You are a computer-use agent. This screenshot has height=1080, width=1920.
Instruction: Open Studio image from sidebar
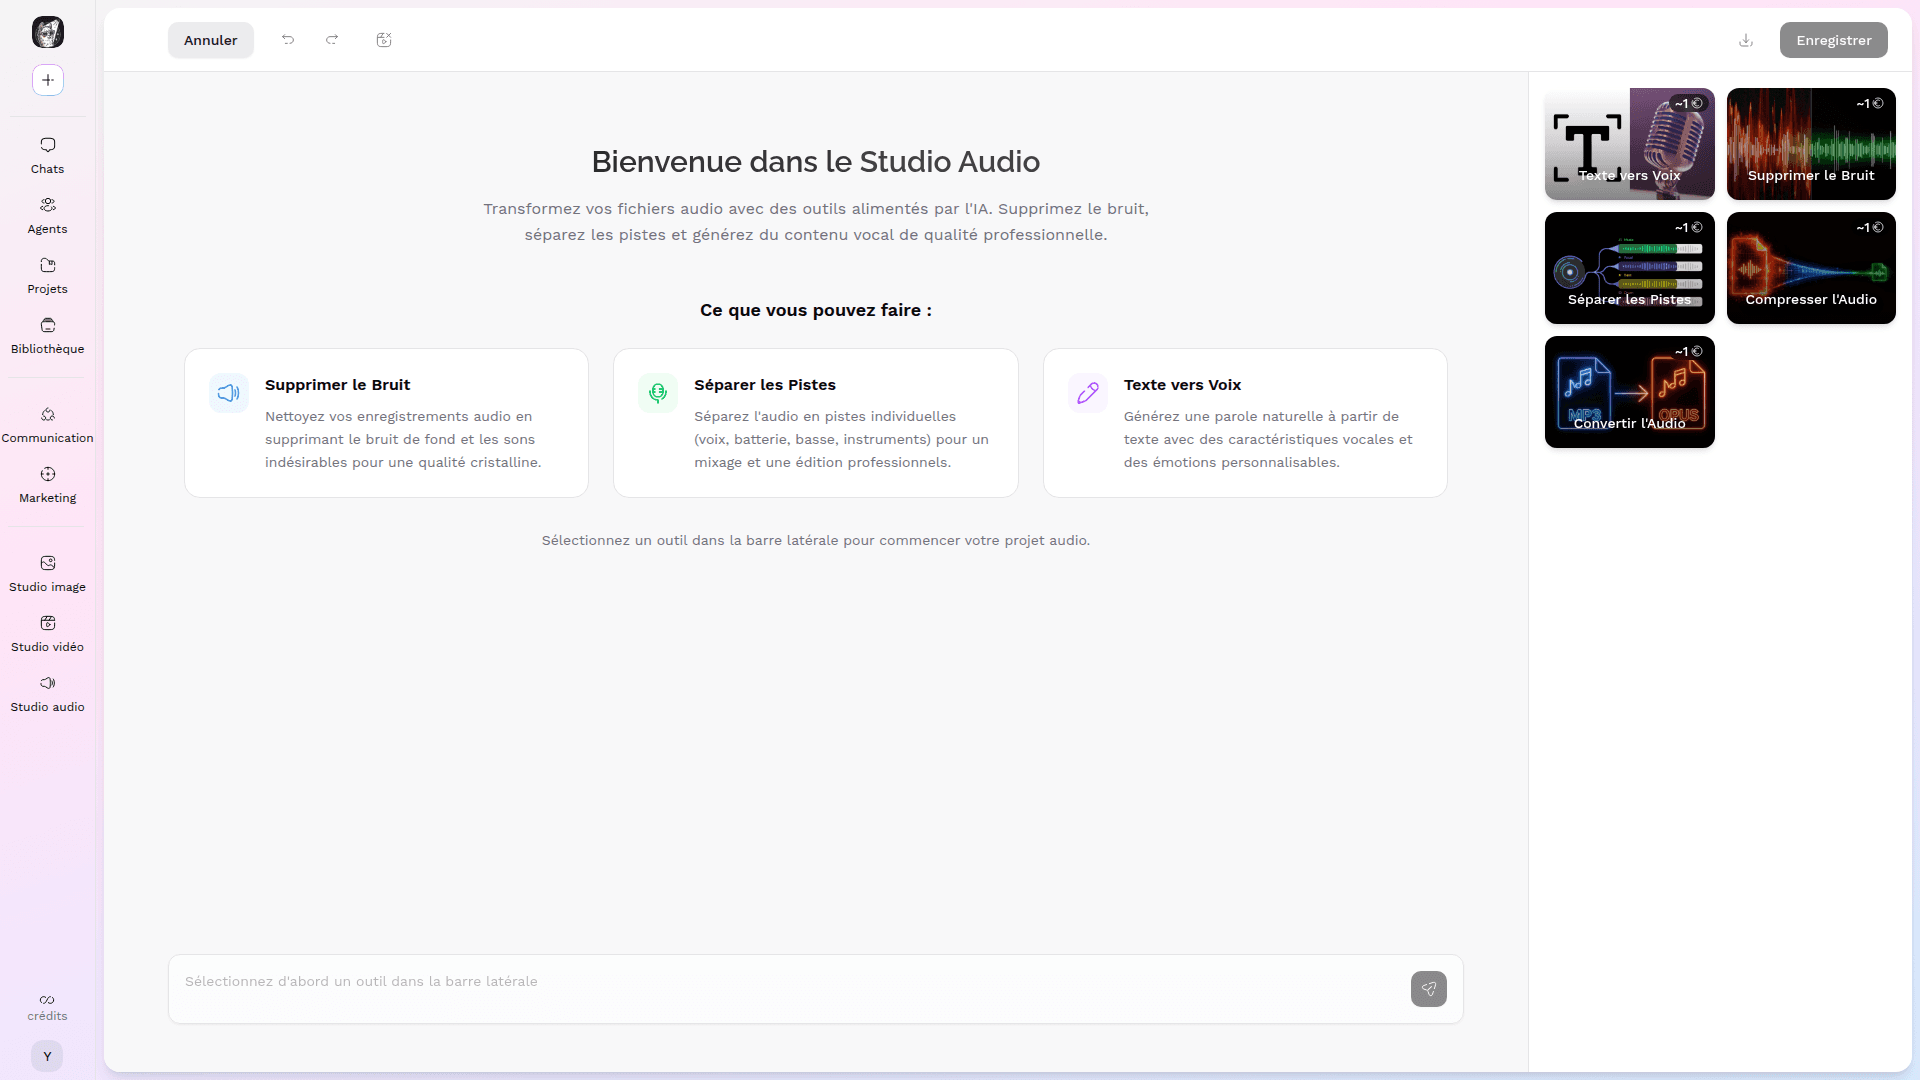[x=47, y=573]
